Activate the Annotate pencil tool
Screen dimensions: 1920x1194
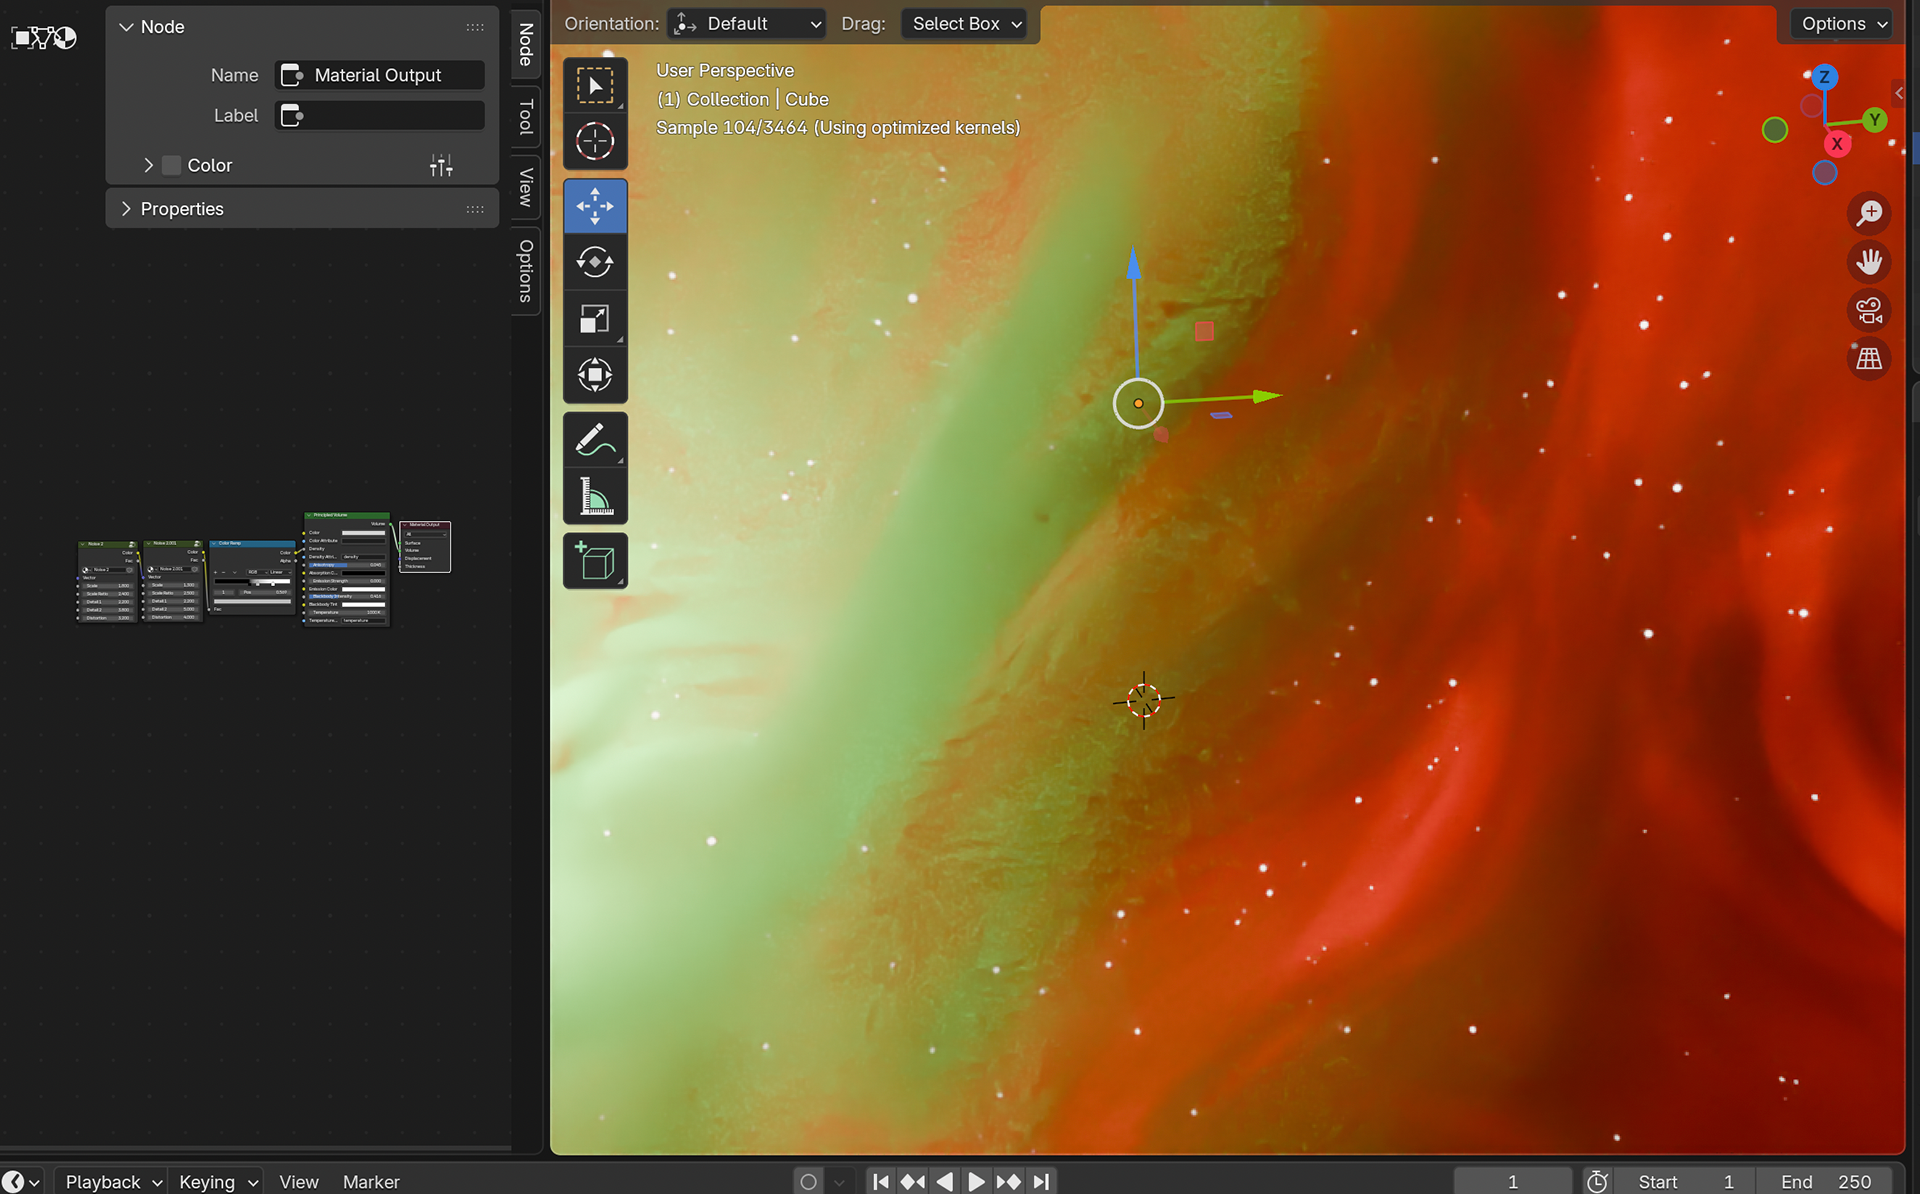pos(595,439)
